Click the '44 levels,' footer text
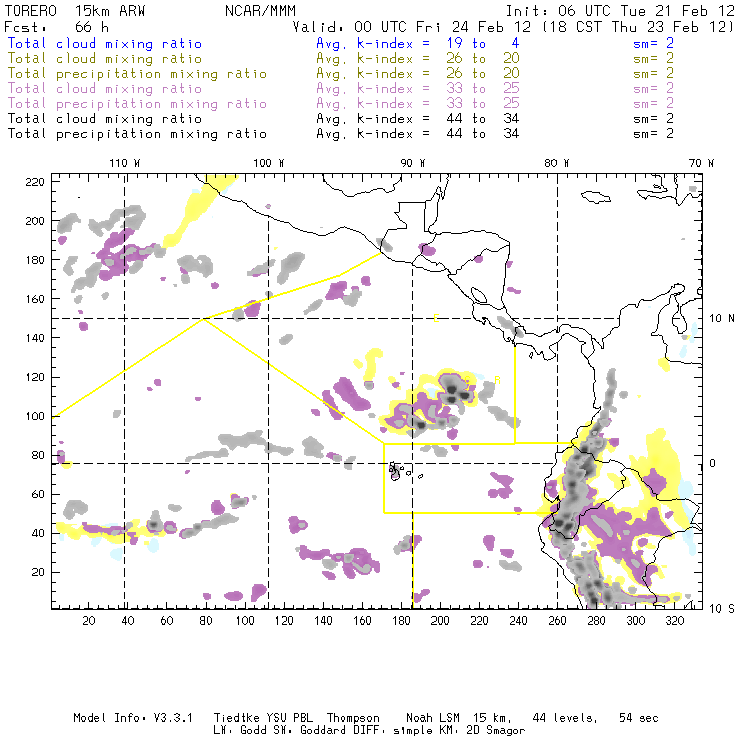This screenshot has width=740, height=740. pos(565,718)
